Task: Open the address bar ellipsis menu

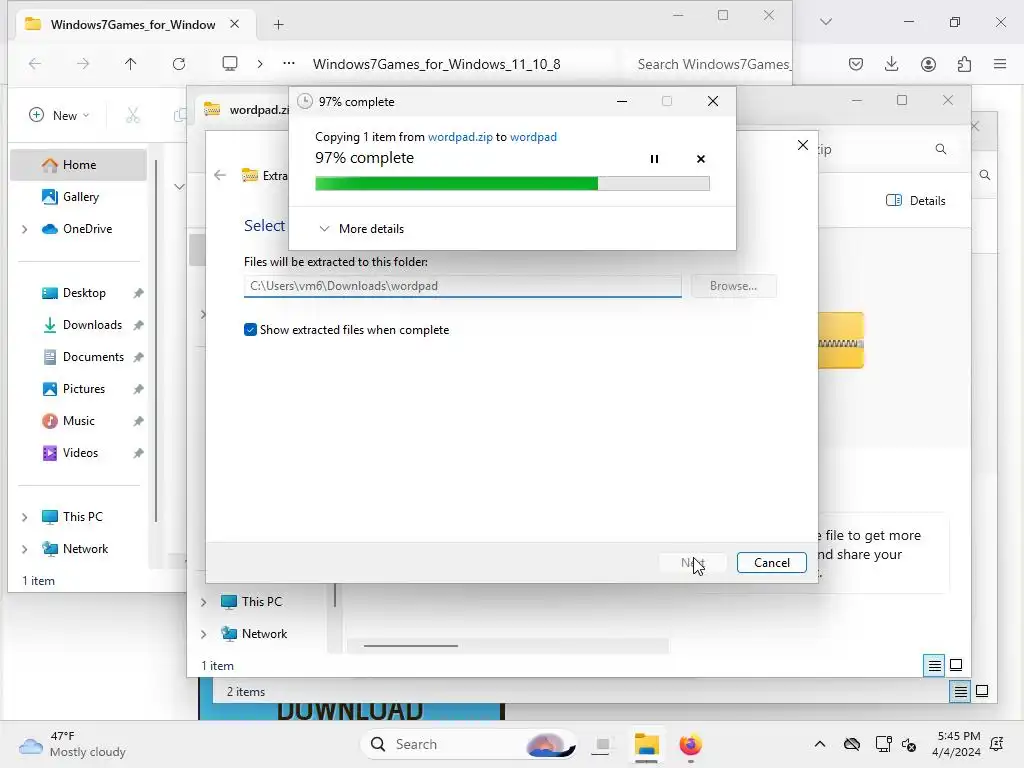Action: point(289,63)
